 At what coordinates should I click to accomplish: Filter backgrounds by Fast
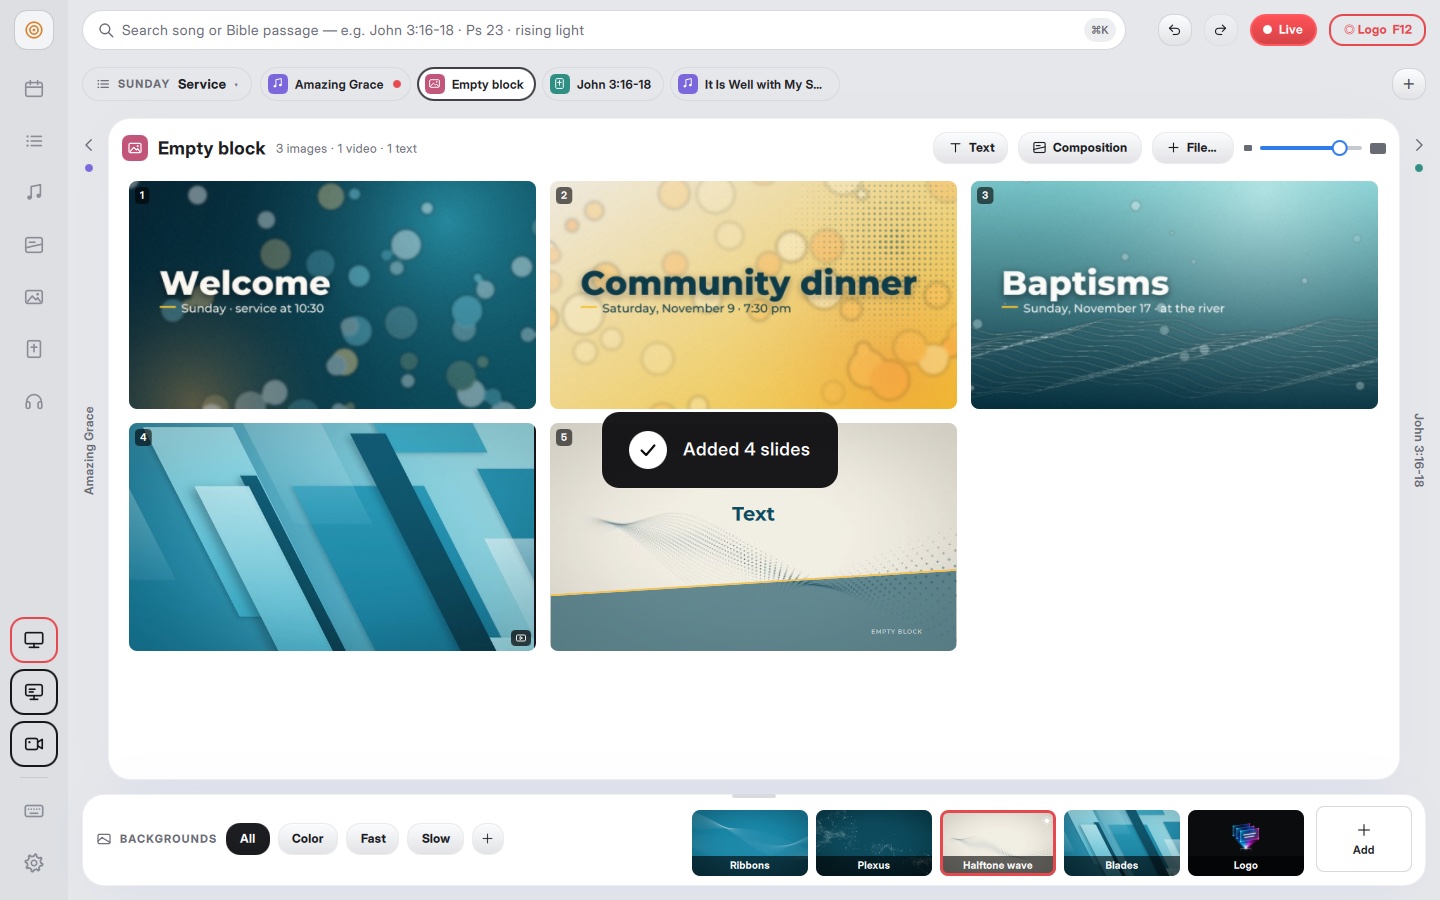coord(373,839)
